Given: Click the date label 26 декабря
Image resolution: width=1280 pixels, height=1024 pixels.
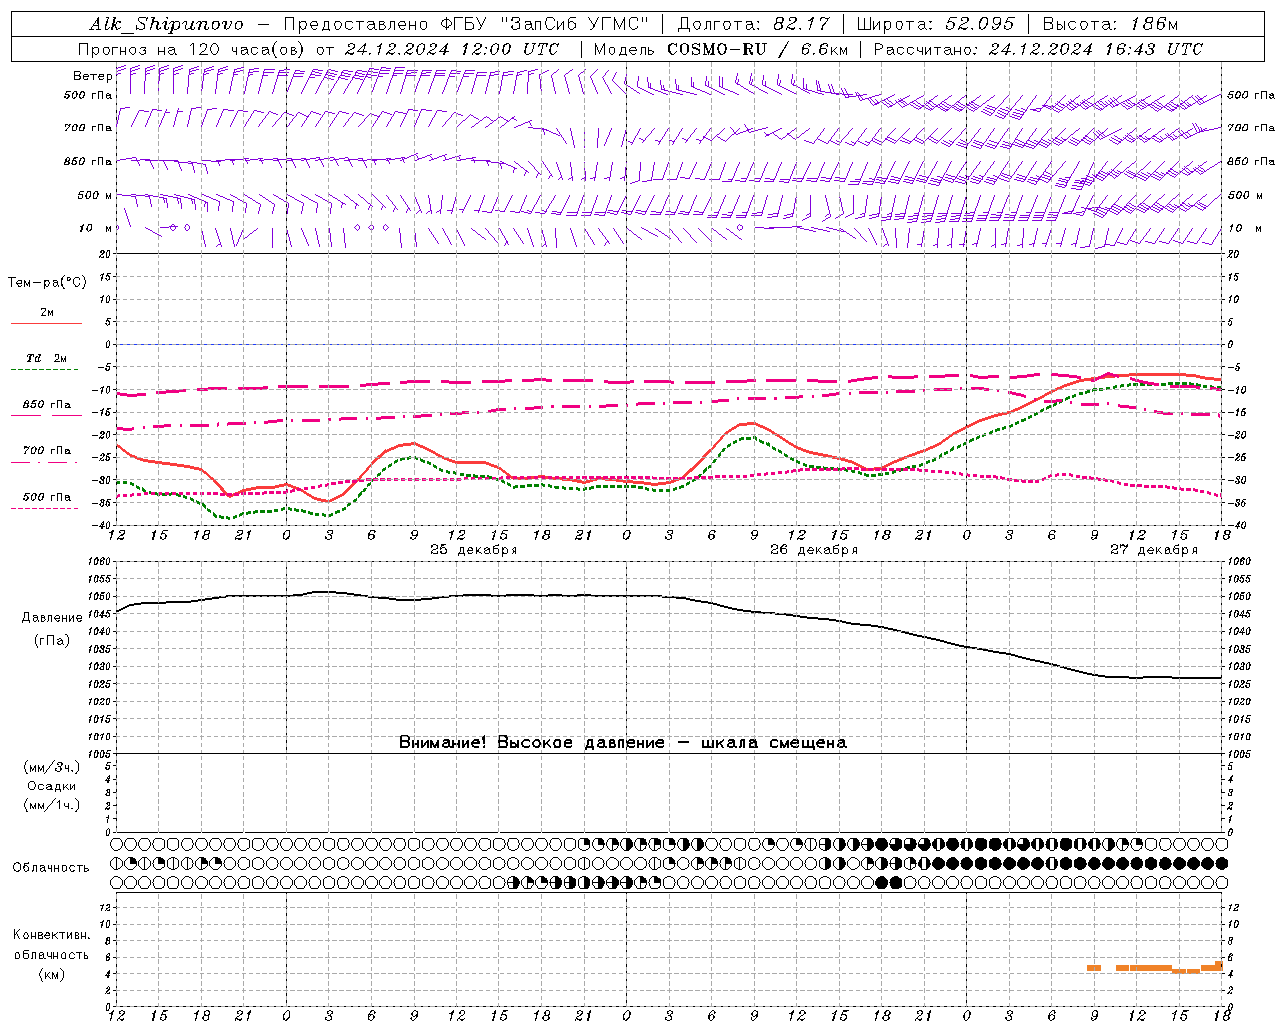Looking at the screenshot, I should tap(814, 550).
